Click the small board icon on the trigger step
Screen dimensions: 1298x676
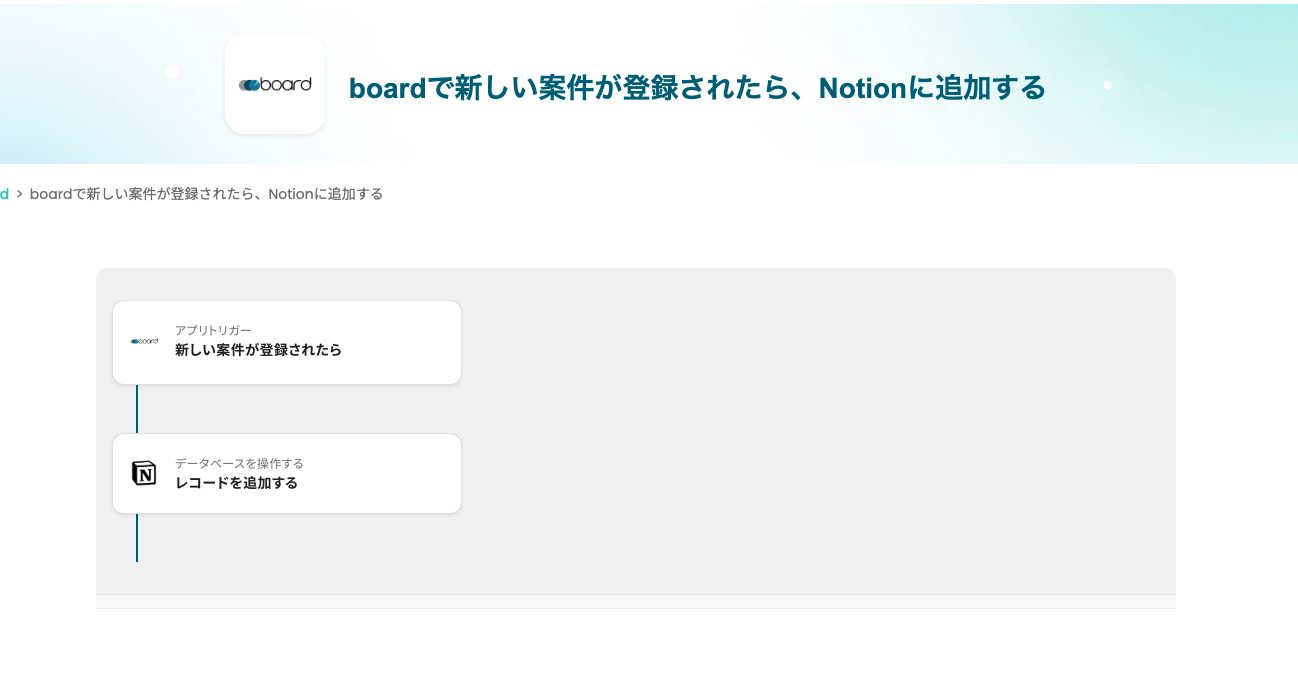tap(144, 341)
